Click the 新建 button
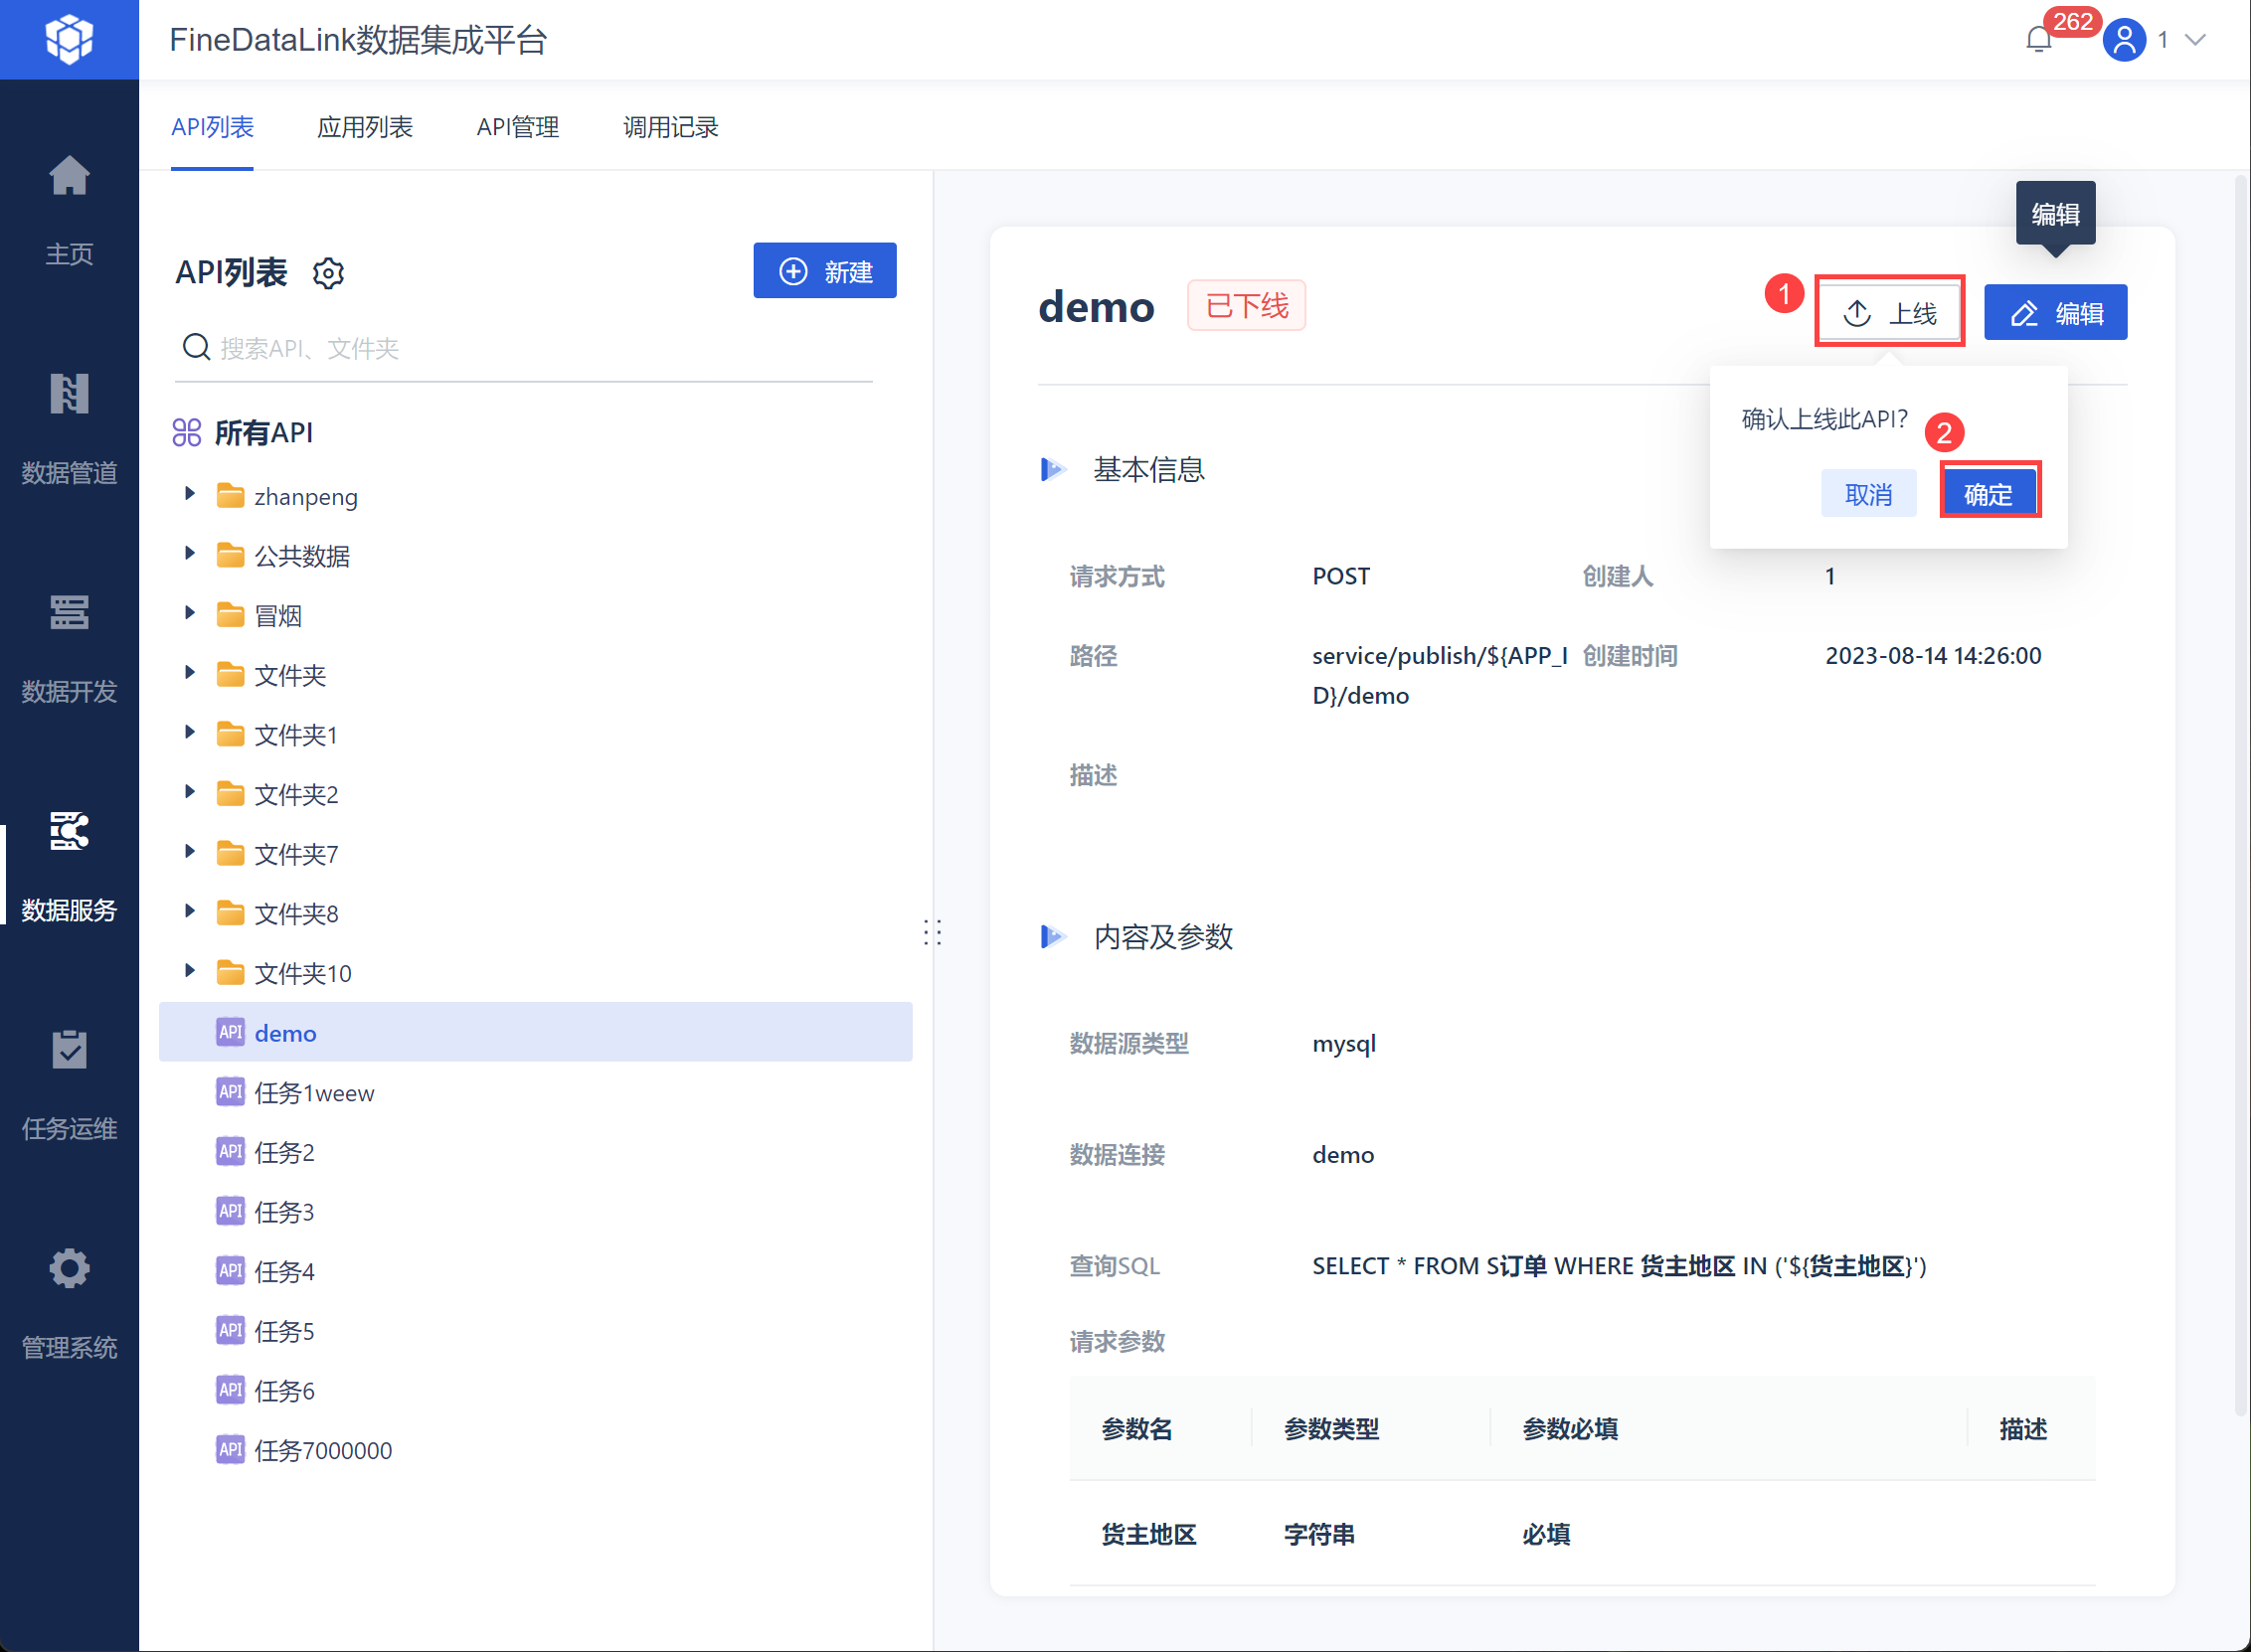2251x1652 pixels. click(824, 271)
